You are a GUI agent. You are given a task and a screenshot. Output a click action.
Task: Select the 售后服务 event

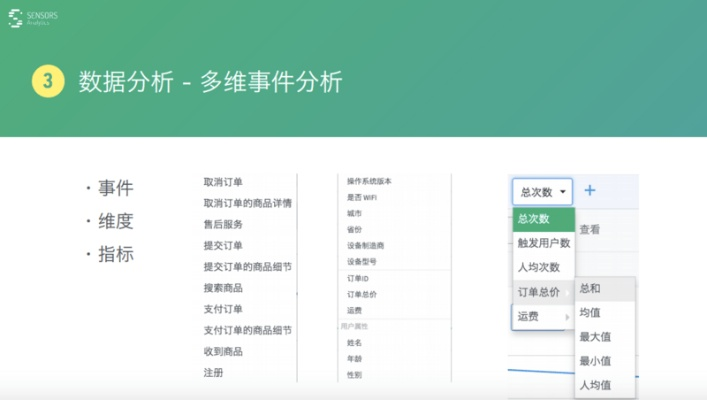point(223,224)
